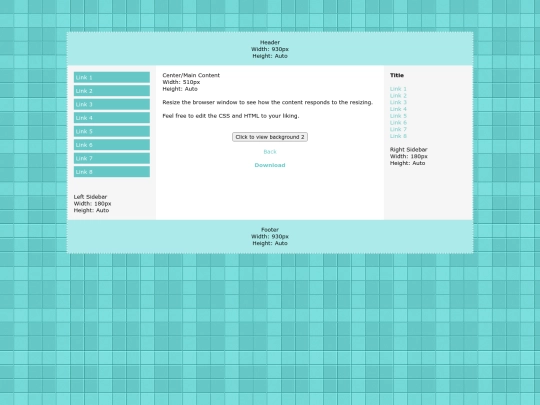Open Link 1 in left sidebar
Image resolution: width=540 pixels, height=405 pixels.
coord(112,77)
